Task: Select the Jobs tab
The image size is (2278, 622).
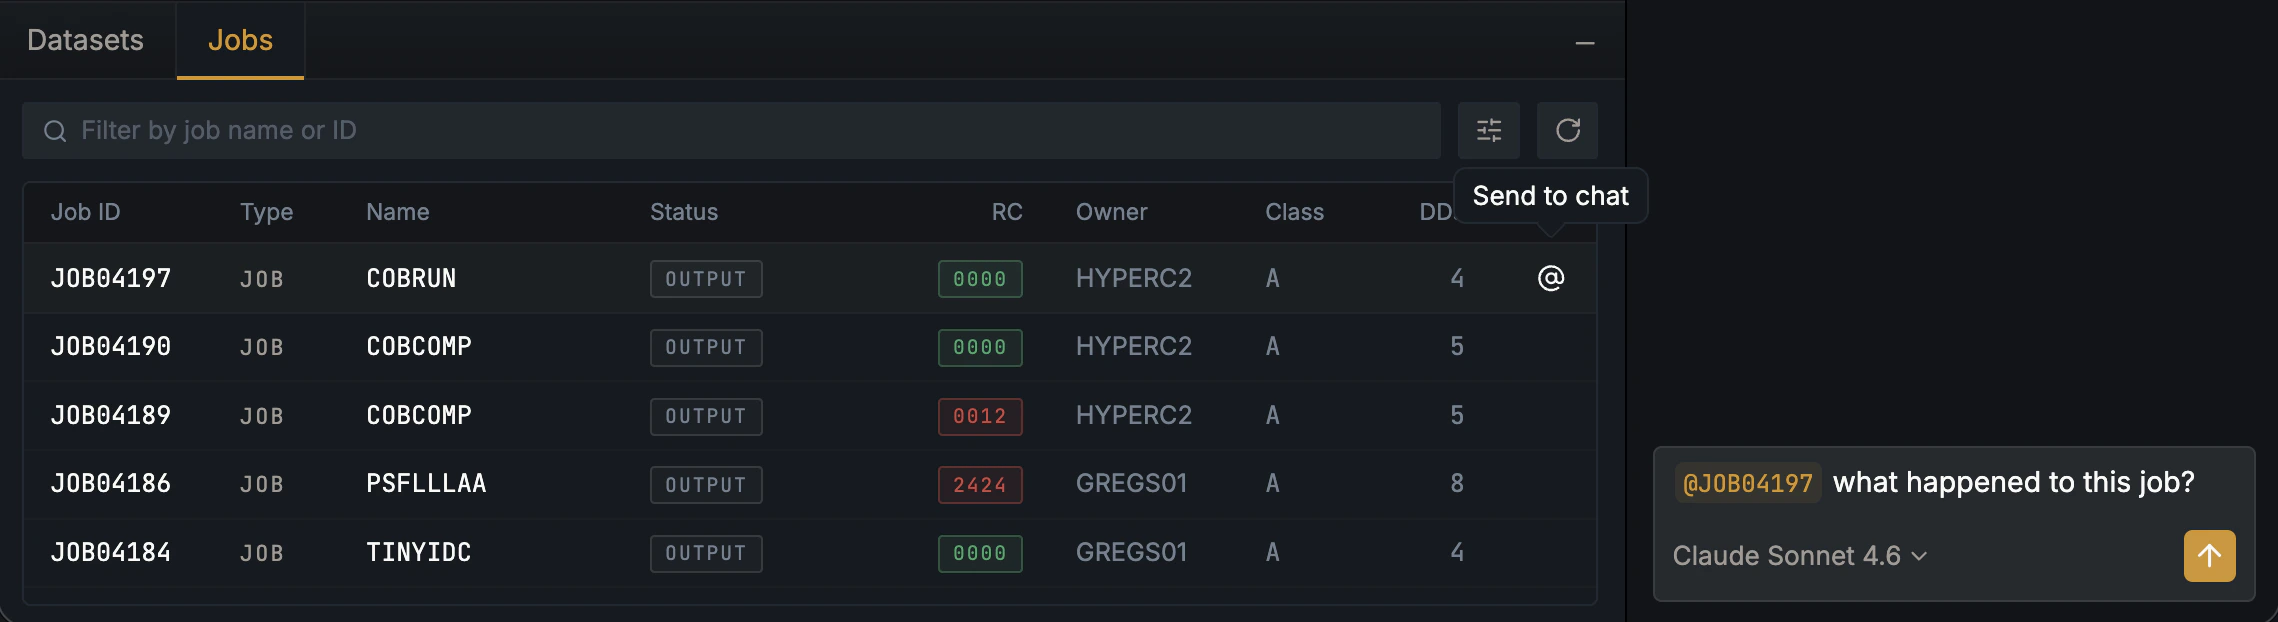Action: [240, 40]
